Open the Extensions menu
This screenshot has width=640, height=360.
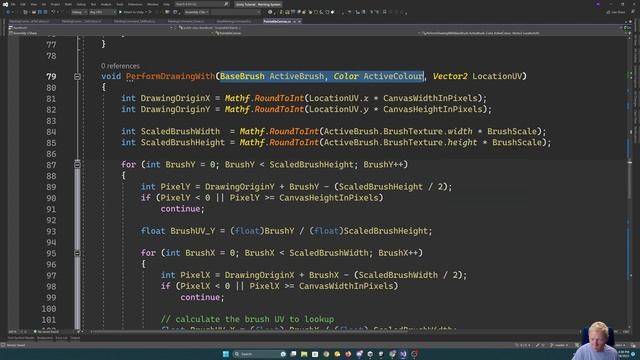click(135, 4)
